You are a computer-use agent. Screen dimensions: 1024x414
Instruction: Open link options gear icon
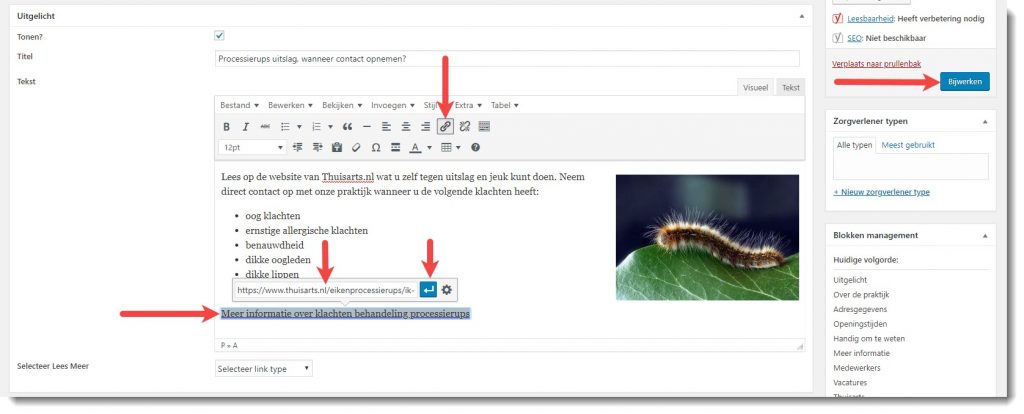click(447, 290)
